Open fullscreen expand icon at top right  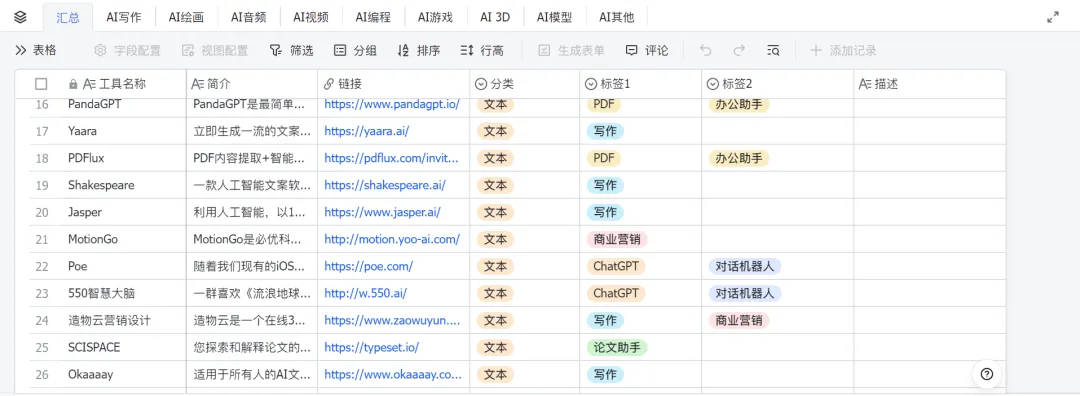click(x=1052, y=17)
